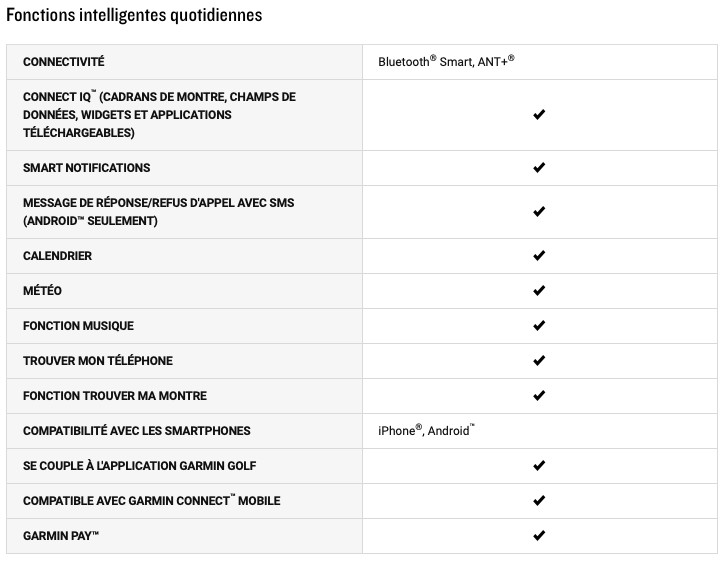This screenshot has width=727, height=568.
Task: Click the checkmark in the Connect IQ row
Action: click(539, 115)
